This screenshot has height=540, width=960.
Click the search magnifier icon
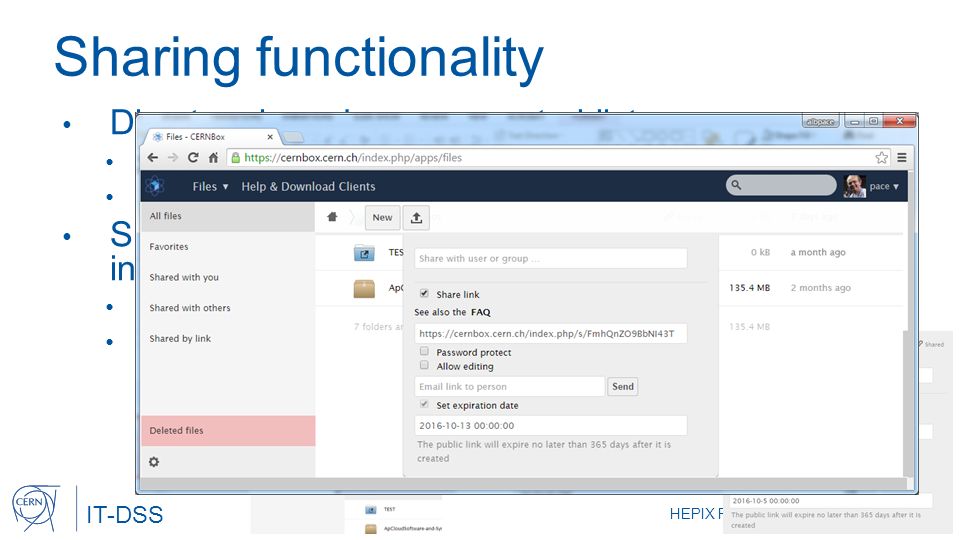tap(736, 185)
